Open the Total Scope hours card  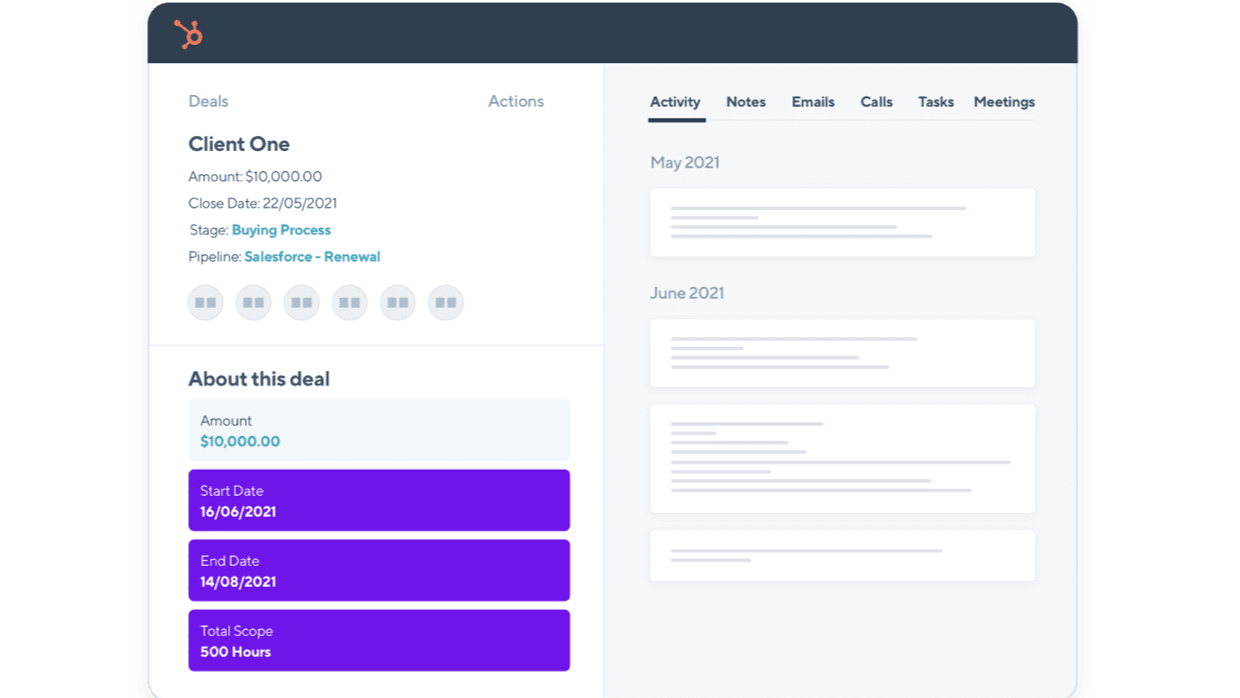(379, 639)
